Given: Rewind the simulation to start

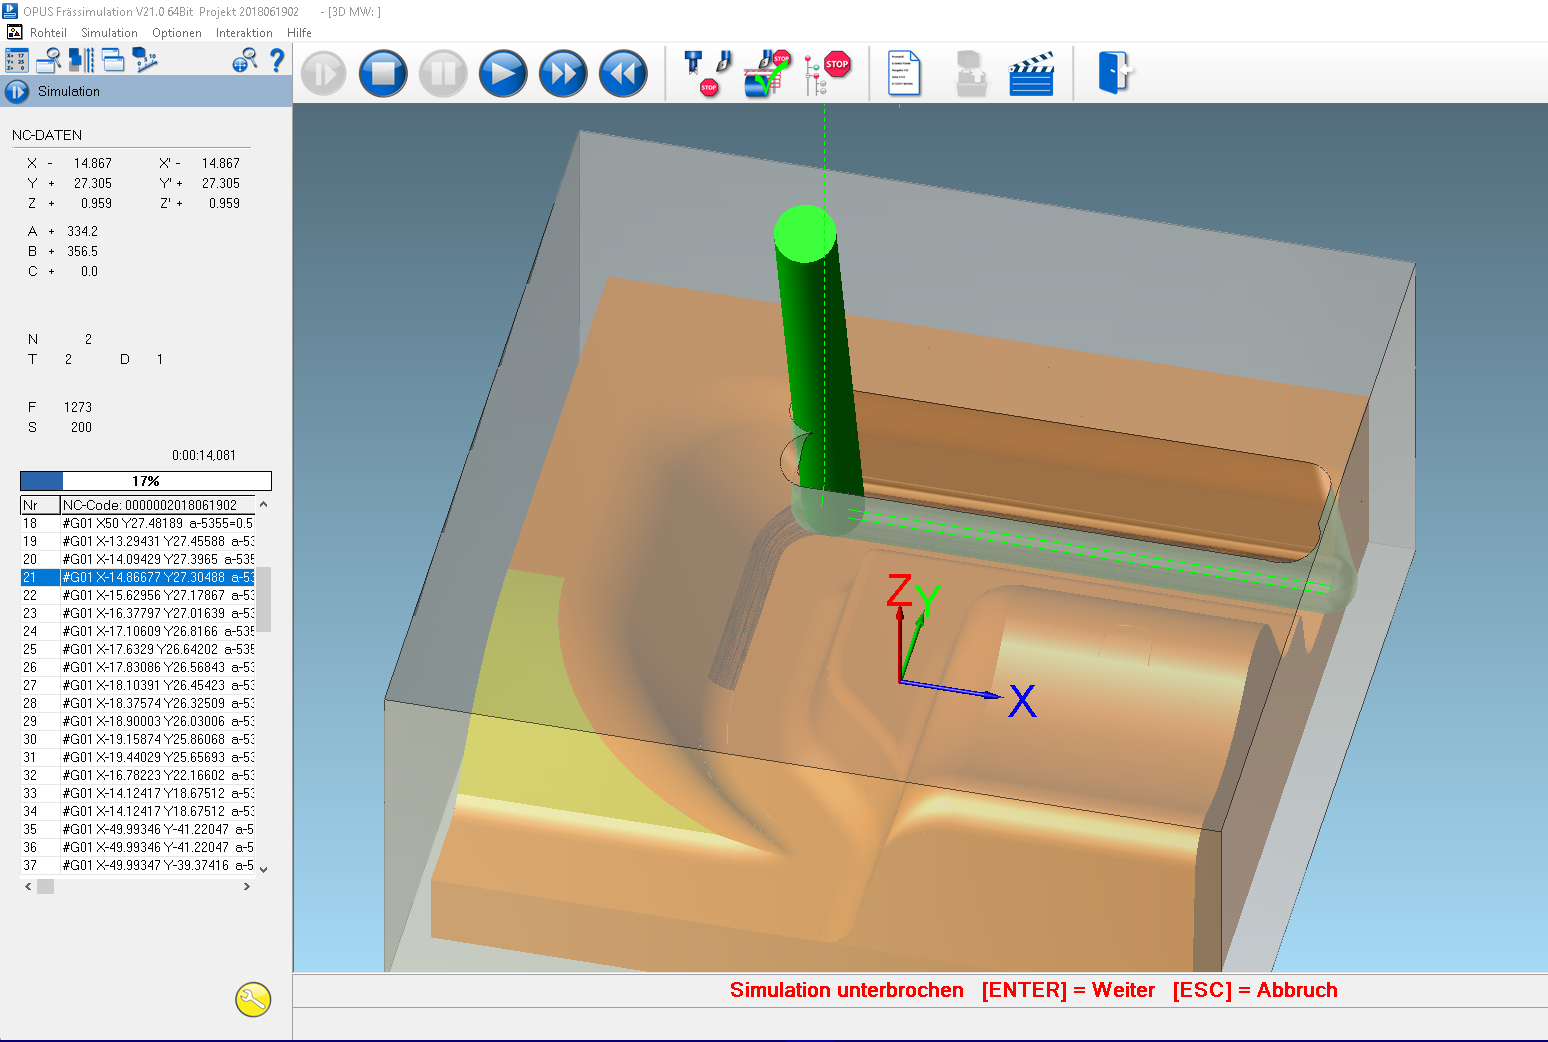Looking at the screenshot, I should click(x=623, y=74).
